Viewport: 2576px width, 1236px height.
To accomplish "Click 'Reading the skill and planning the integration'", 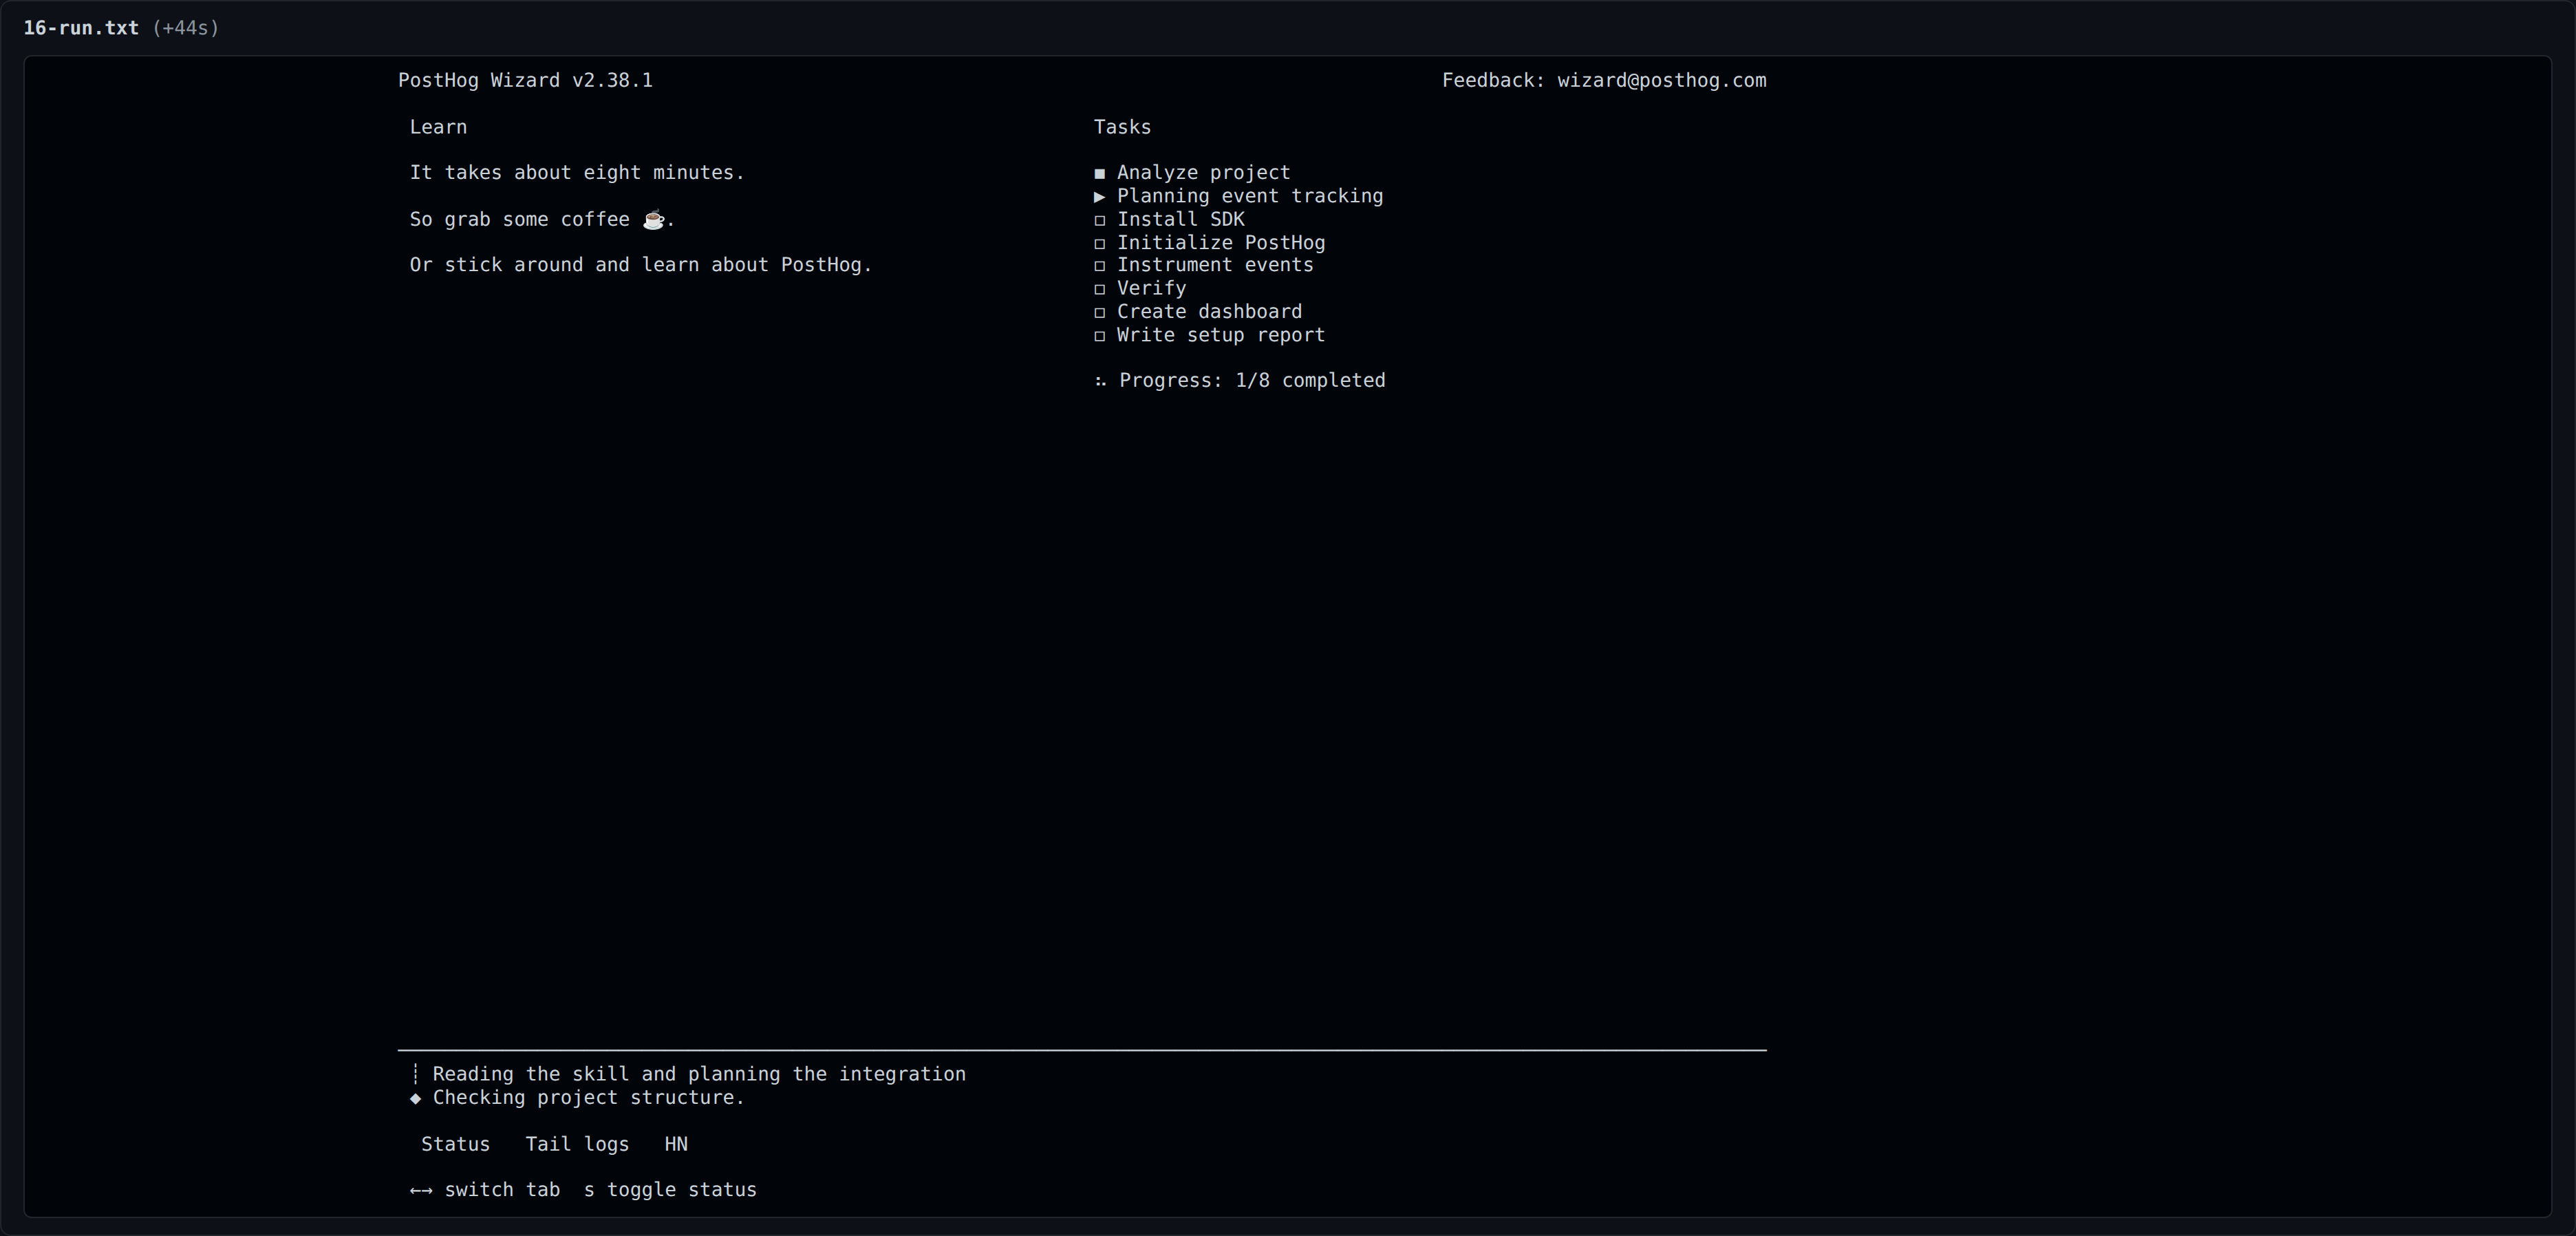I will coord(699,1074).
